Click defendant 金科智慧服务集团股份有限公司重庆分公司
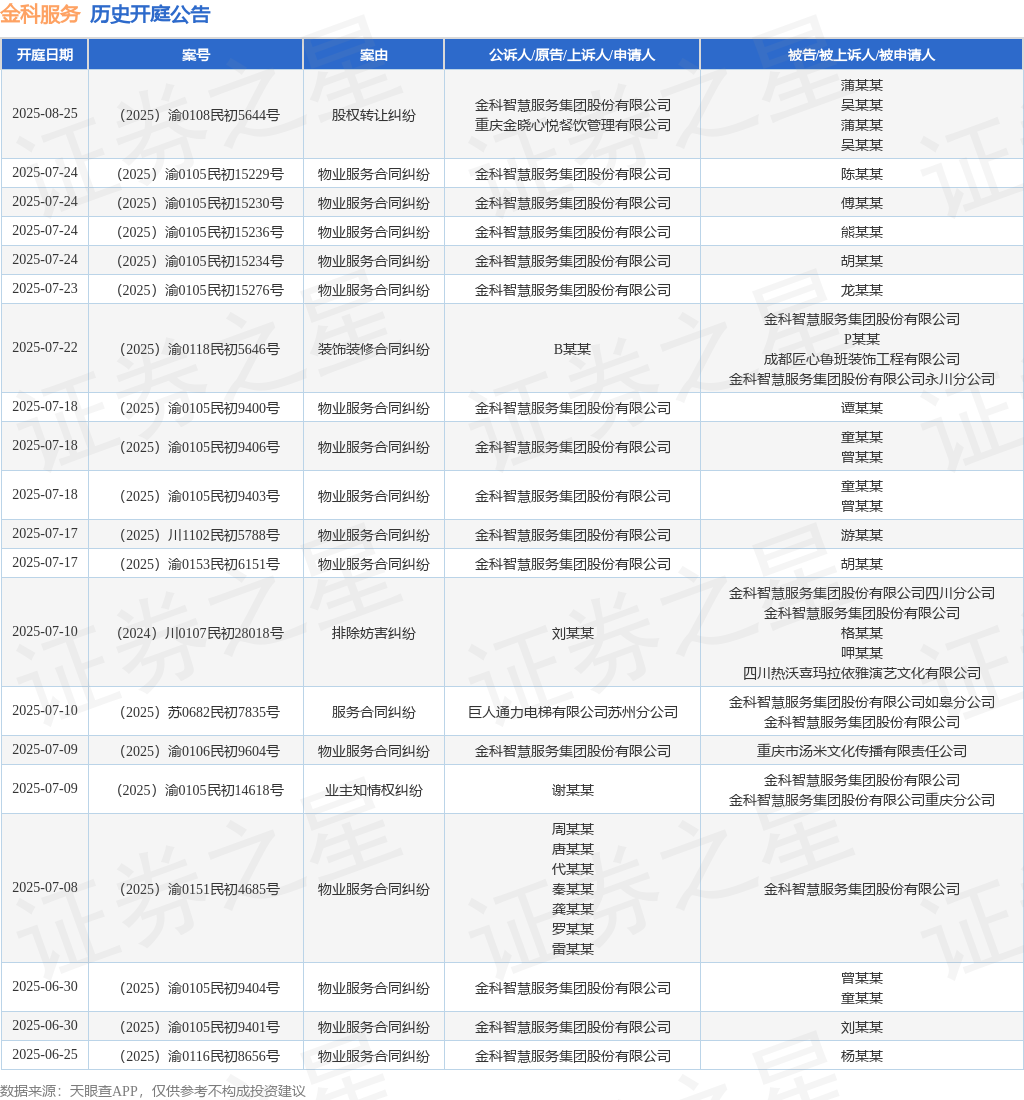1024x1100 pixels. tap(861, 800)
